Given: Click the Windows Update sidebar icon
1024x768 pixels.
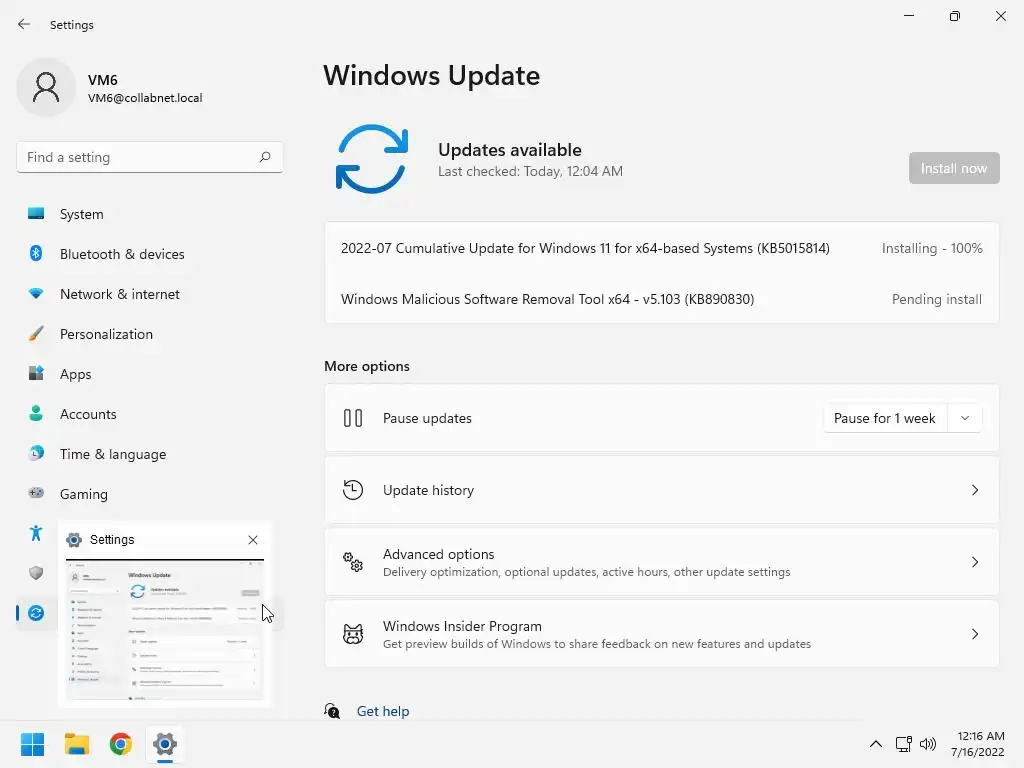Looking at the screenshot, I should click(36, 613).
